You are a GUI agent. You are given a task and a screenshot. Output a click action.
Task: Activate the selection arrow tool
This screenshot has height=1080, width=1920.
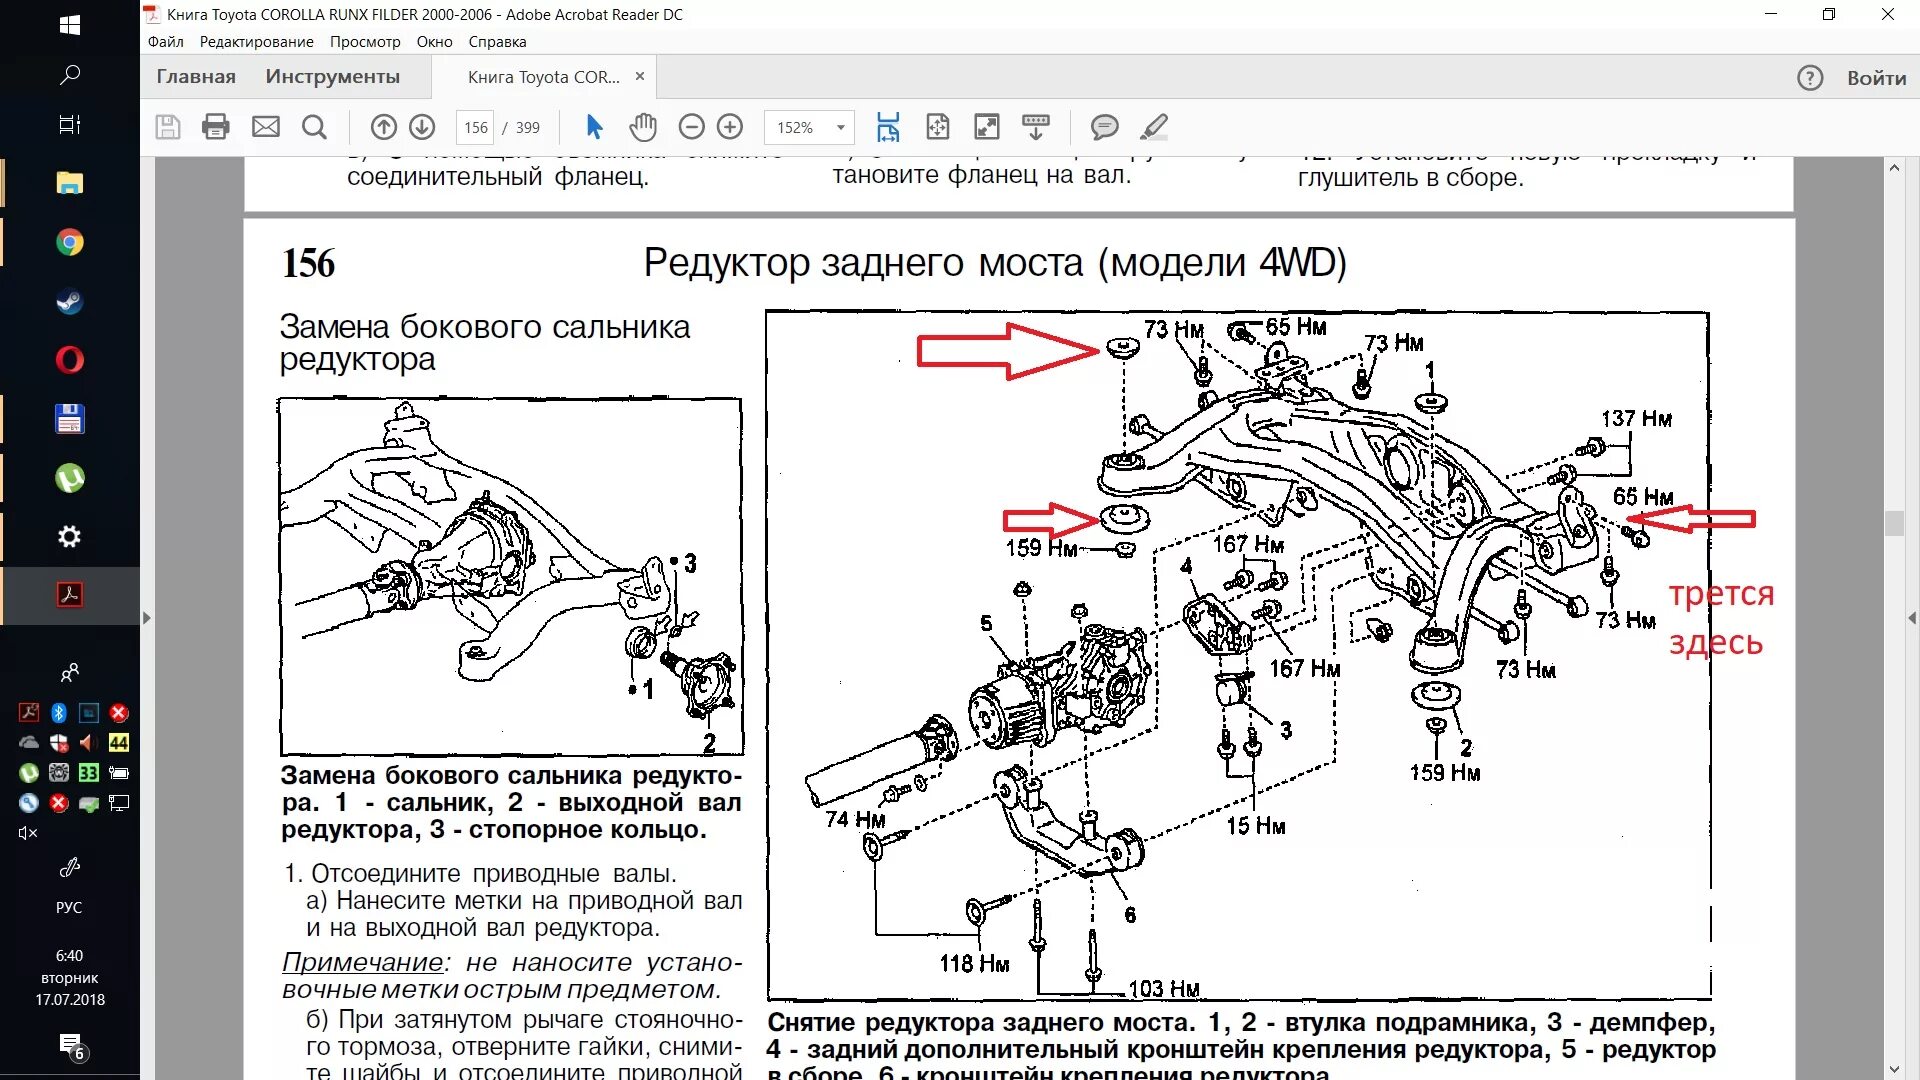coord(594,127)
